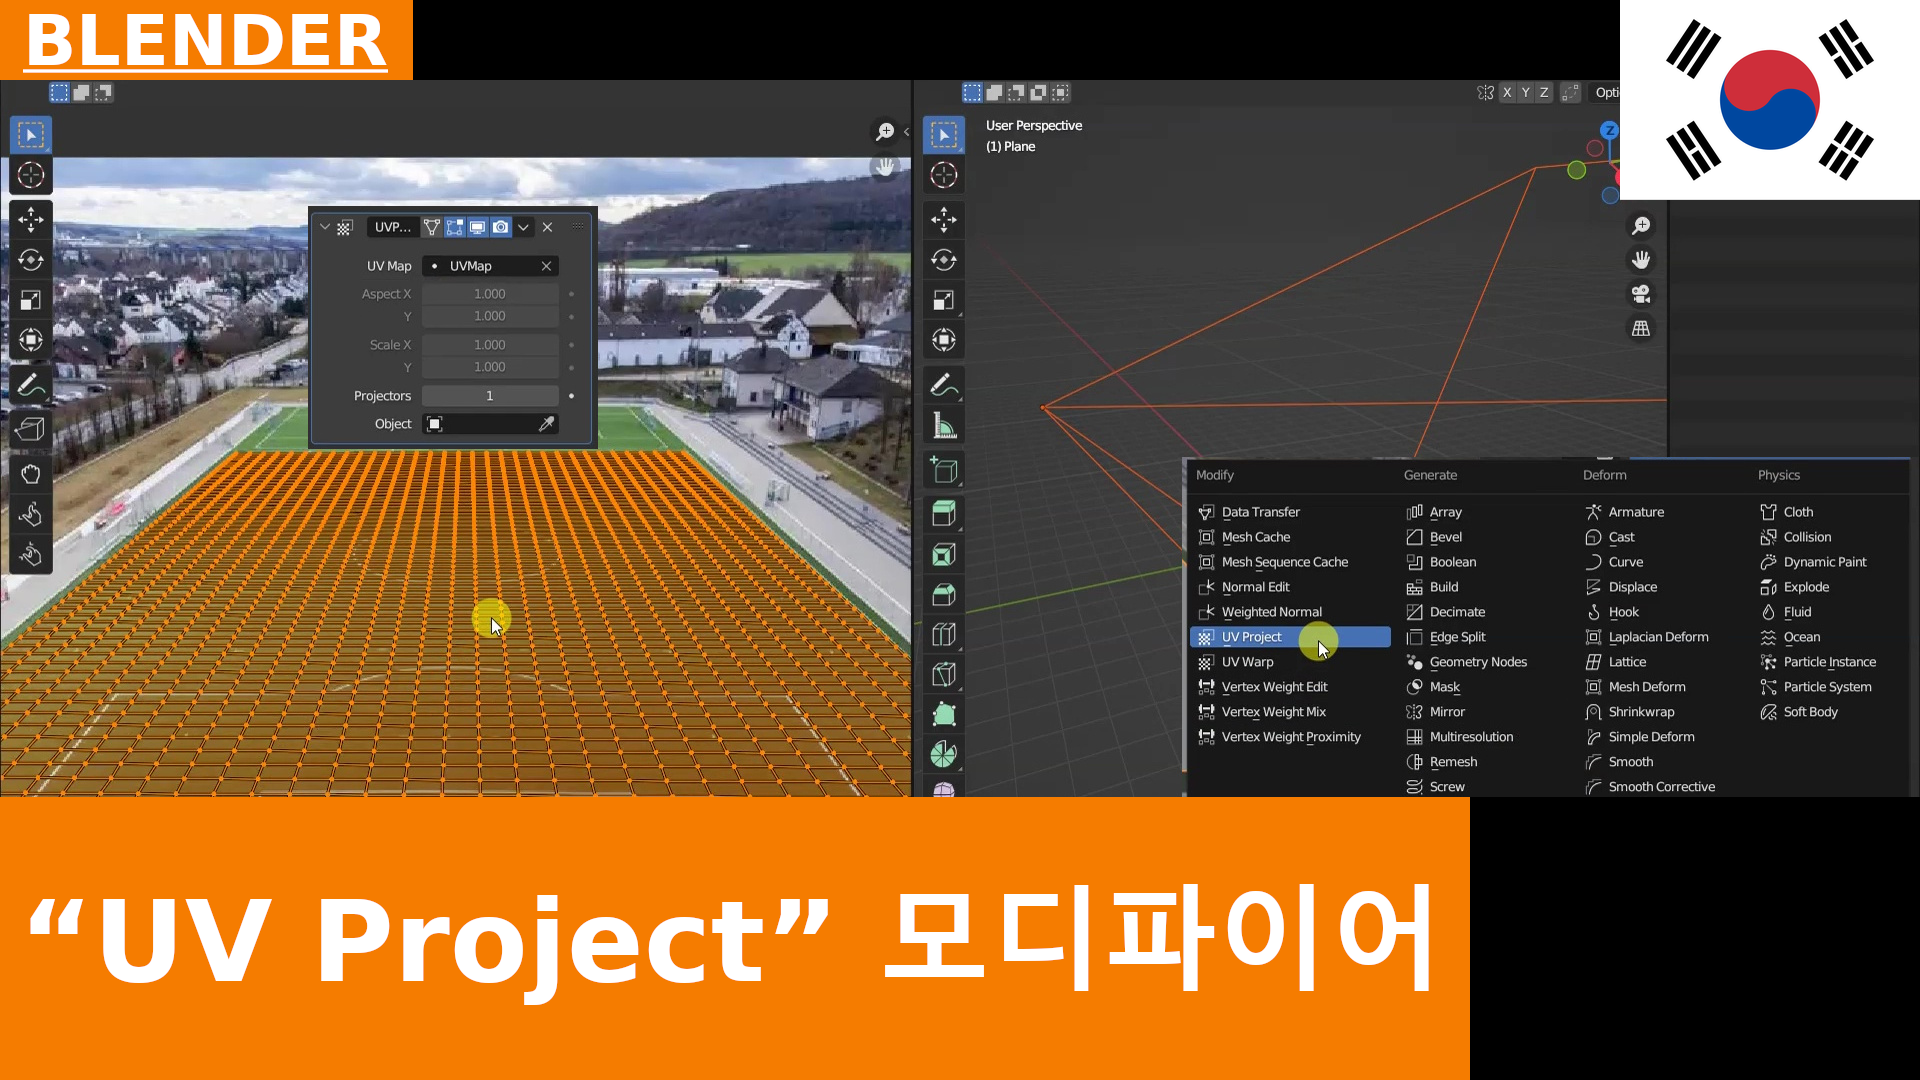1920x1080 pixels.
Task: Remove the UV Project modifier
Action: click(548, 227)
